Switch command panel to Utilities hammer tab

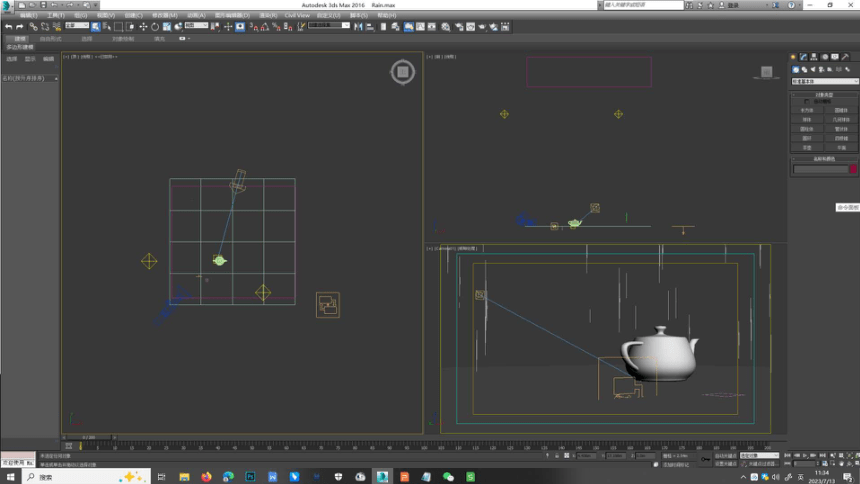point(845,57)
